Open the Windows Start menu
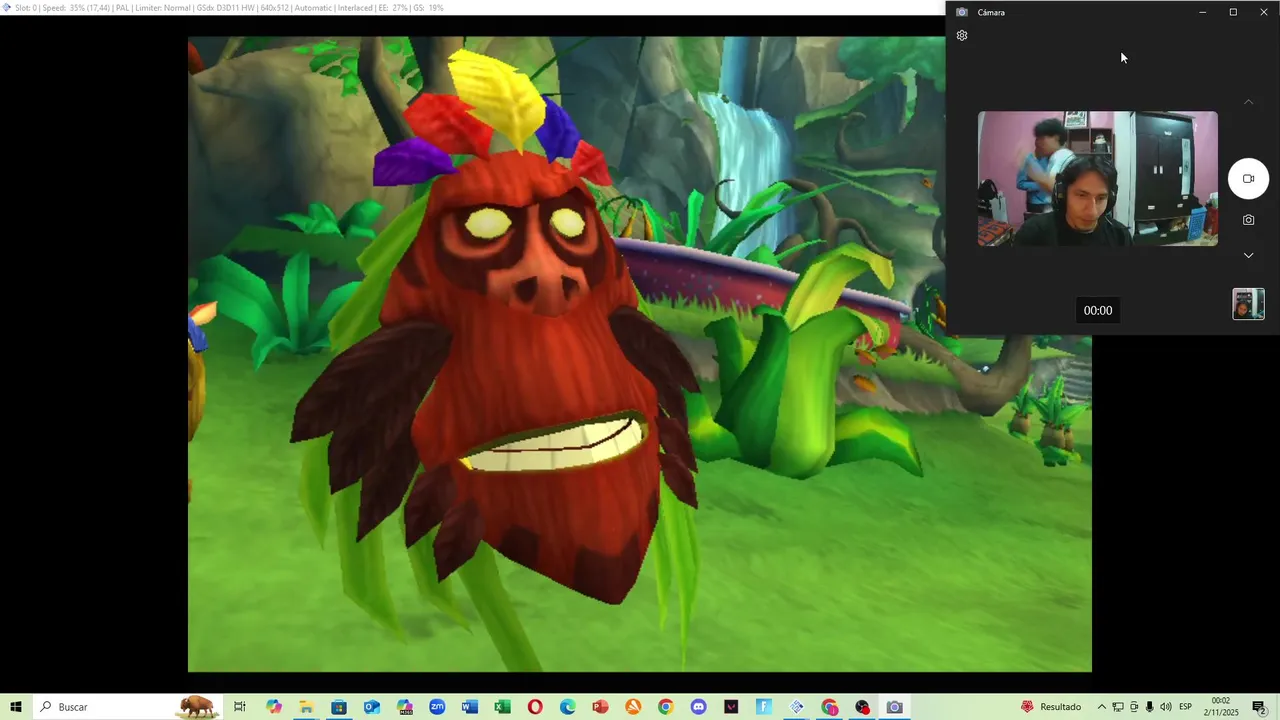1280x720 pixels. 16,707
